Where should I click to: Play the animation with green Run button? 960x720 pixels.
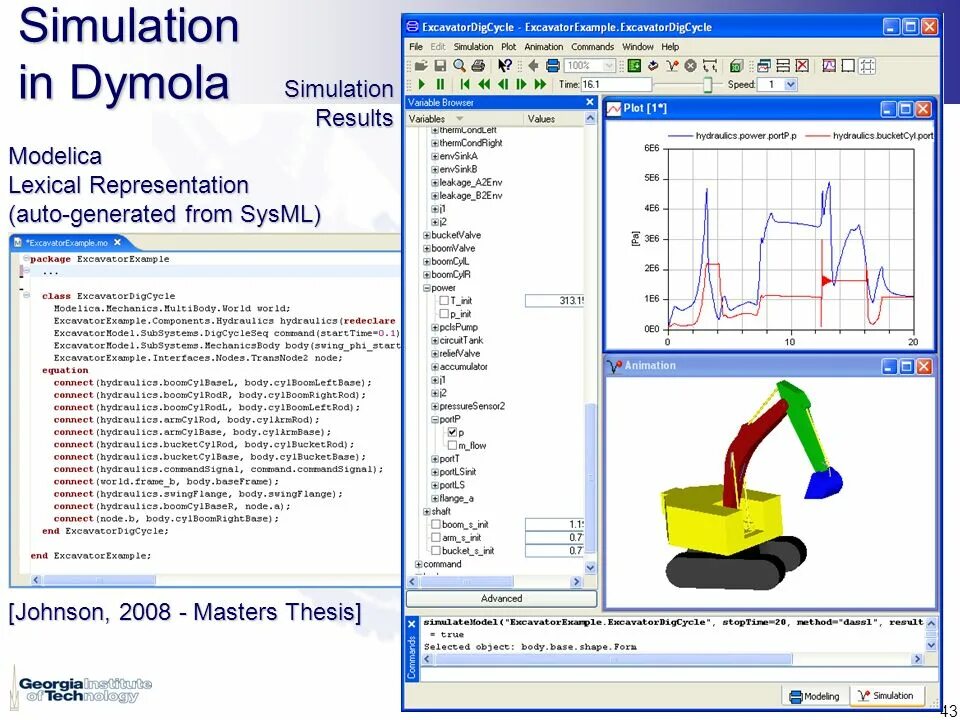(421, 84)
